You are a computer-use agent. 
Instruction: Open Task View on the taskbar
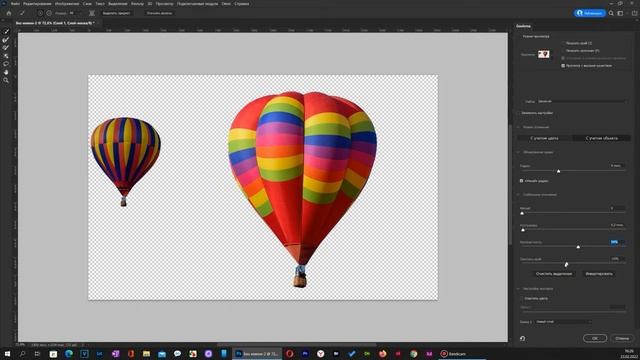[38, 353]
